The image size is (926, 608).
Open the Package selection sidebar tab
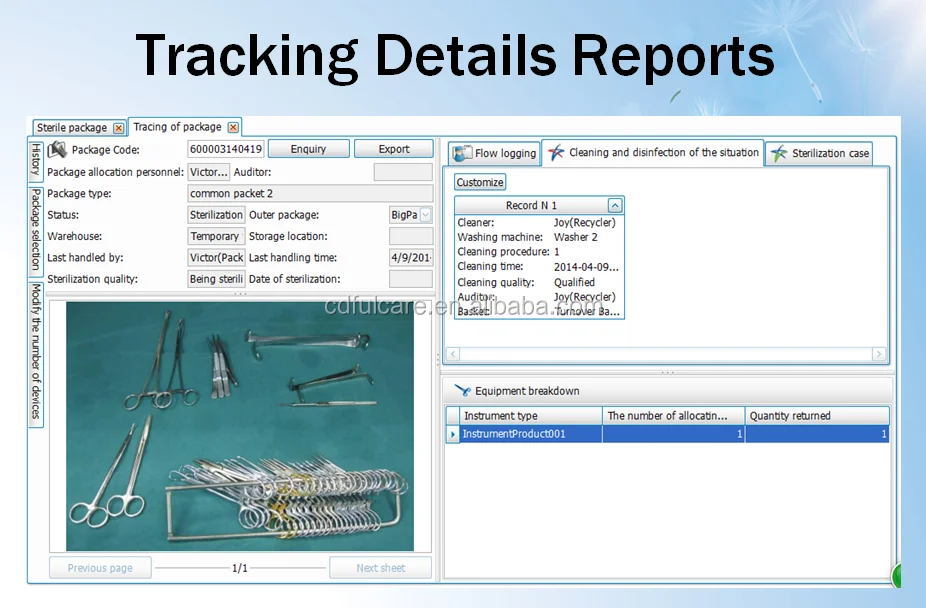tap(36, 228)
